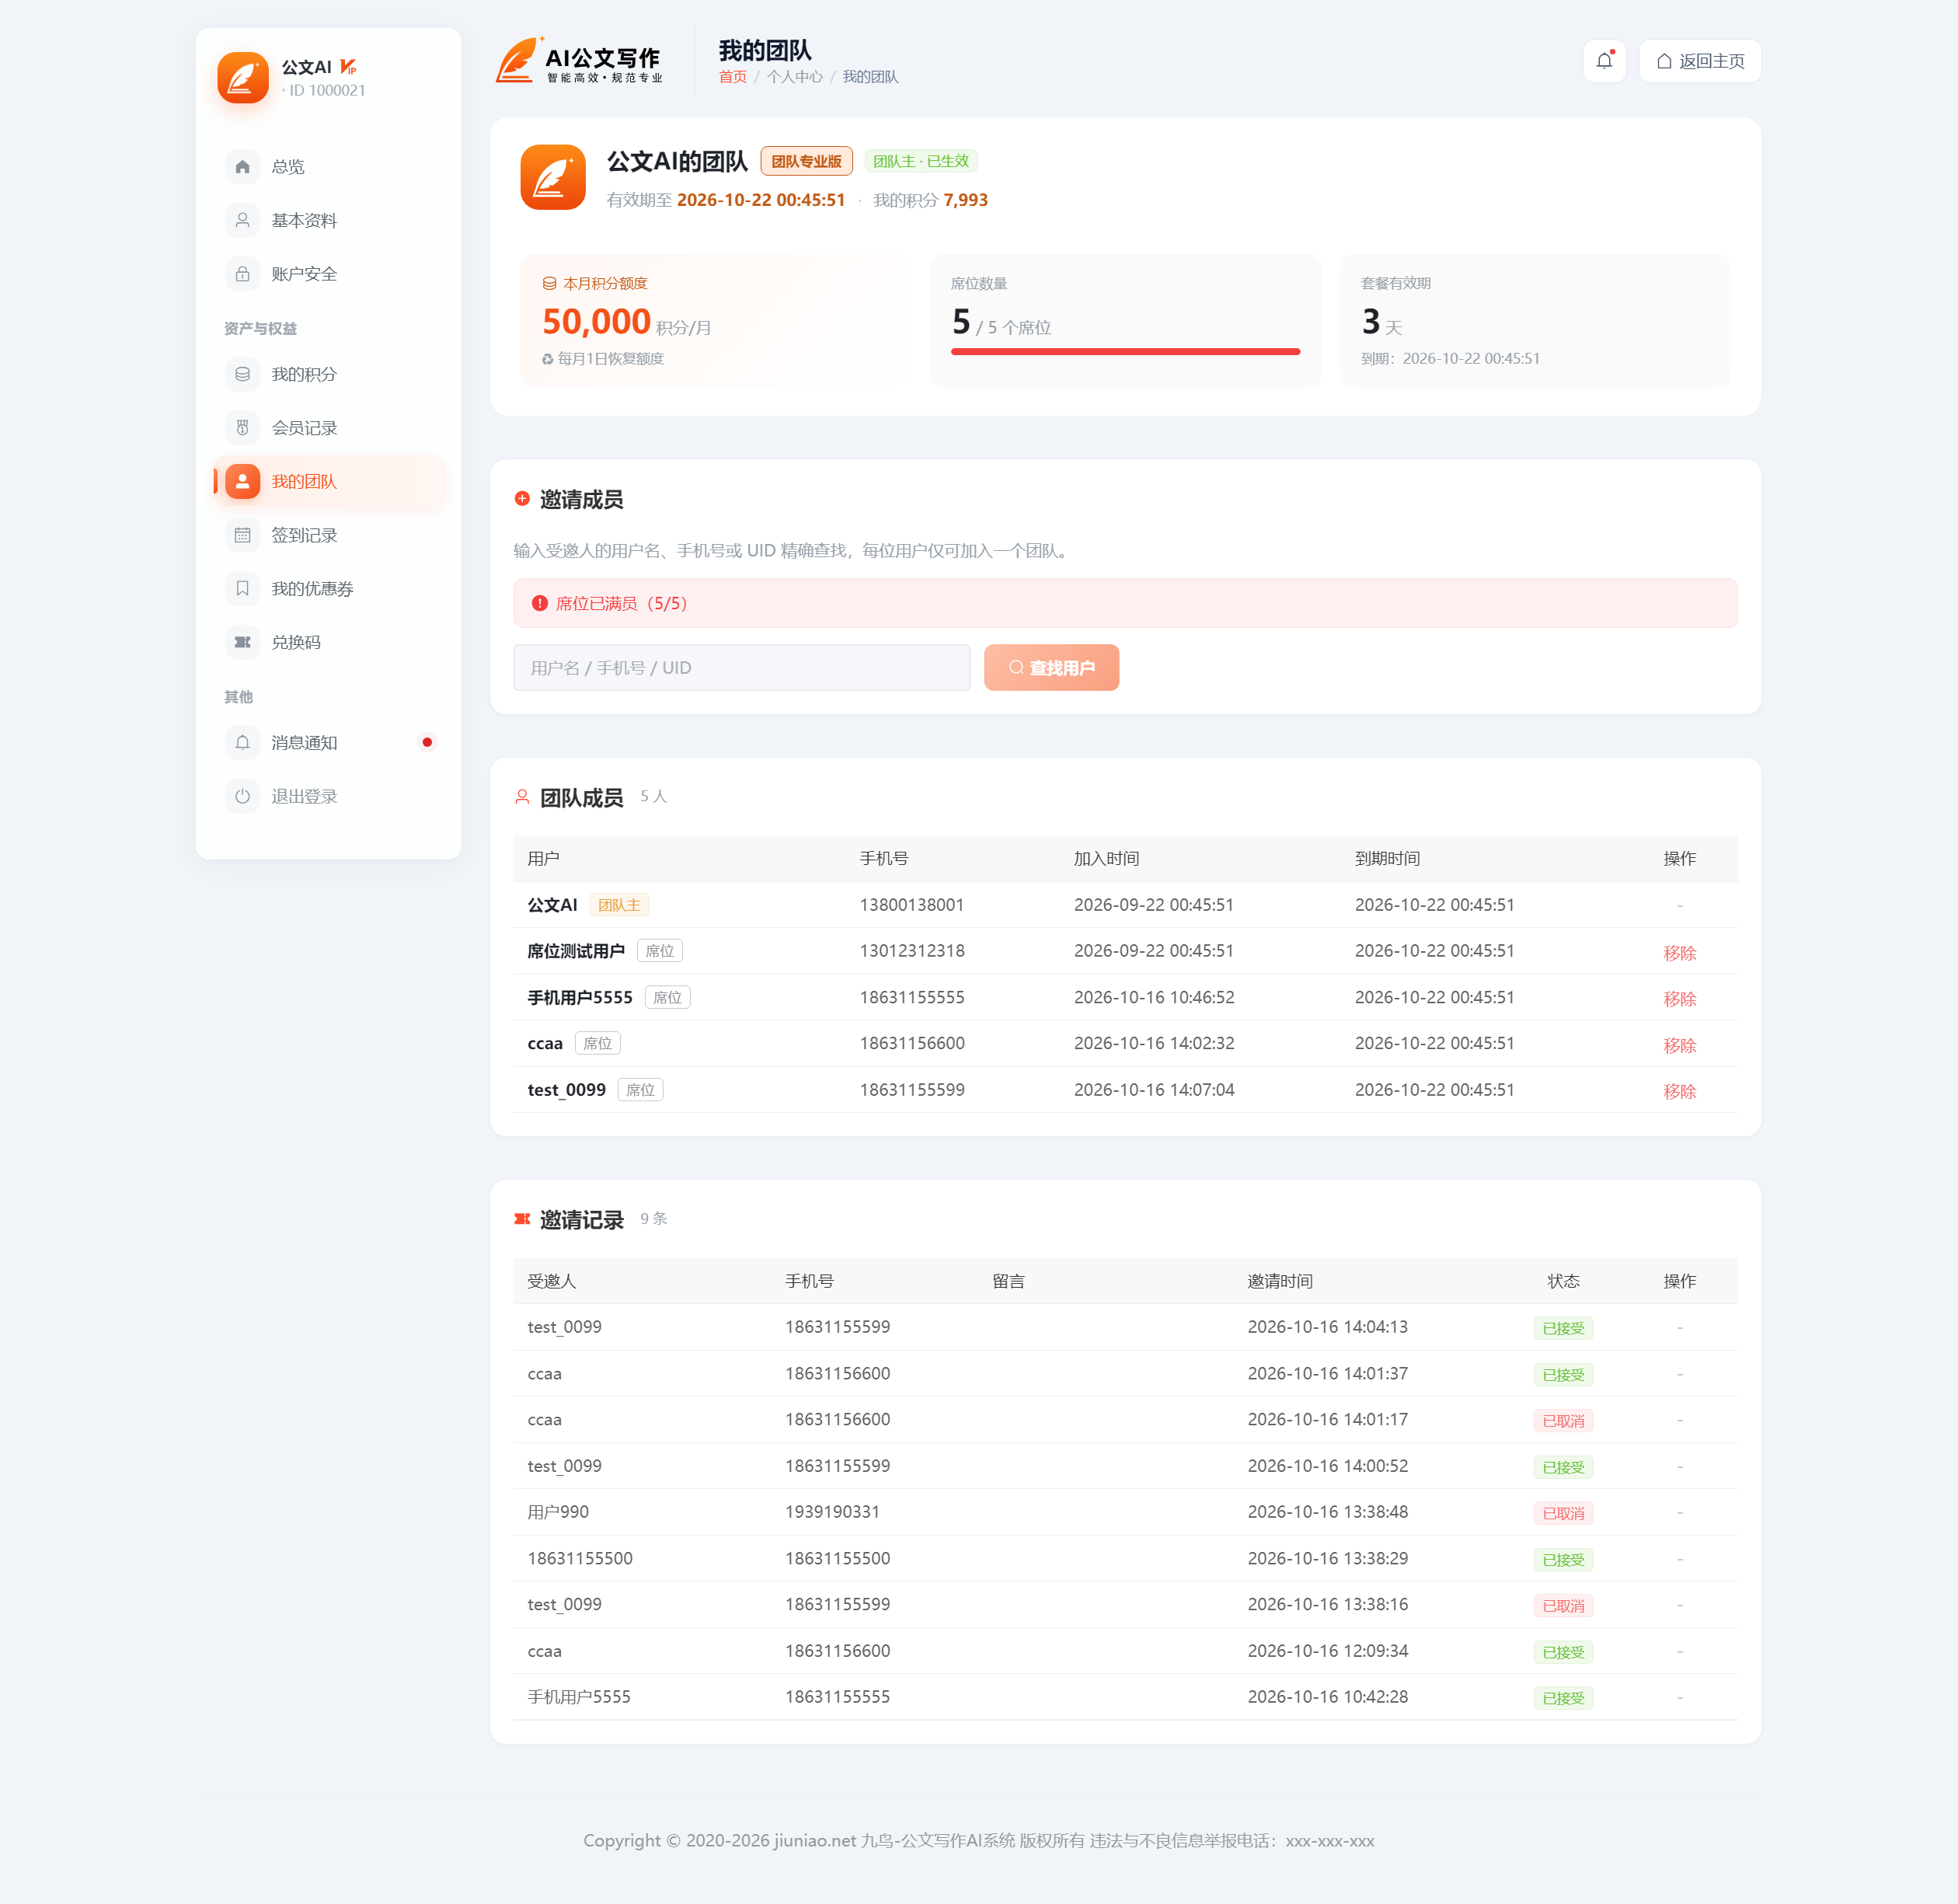The image size is (1958, 1904).
Task: Click the 会员记录 medal icon
Action: click(x=242, y=428)
